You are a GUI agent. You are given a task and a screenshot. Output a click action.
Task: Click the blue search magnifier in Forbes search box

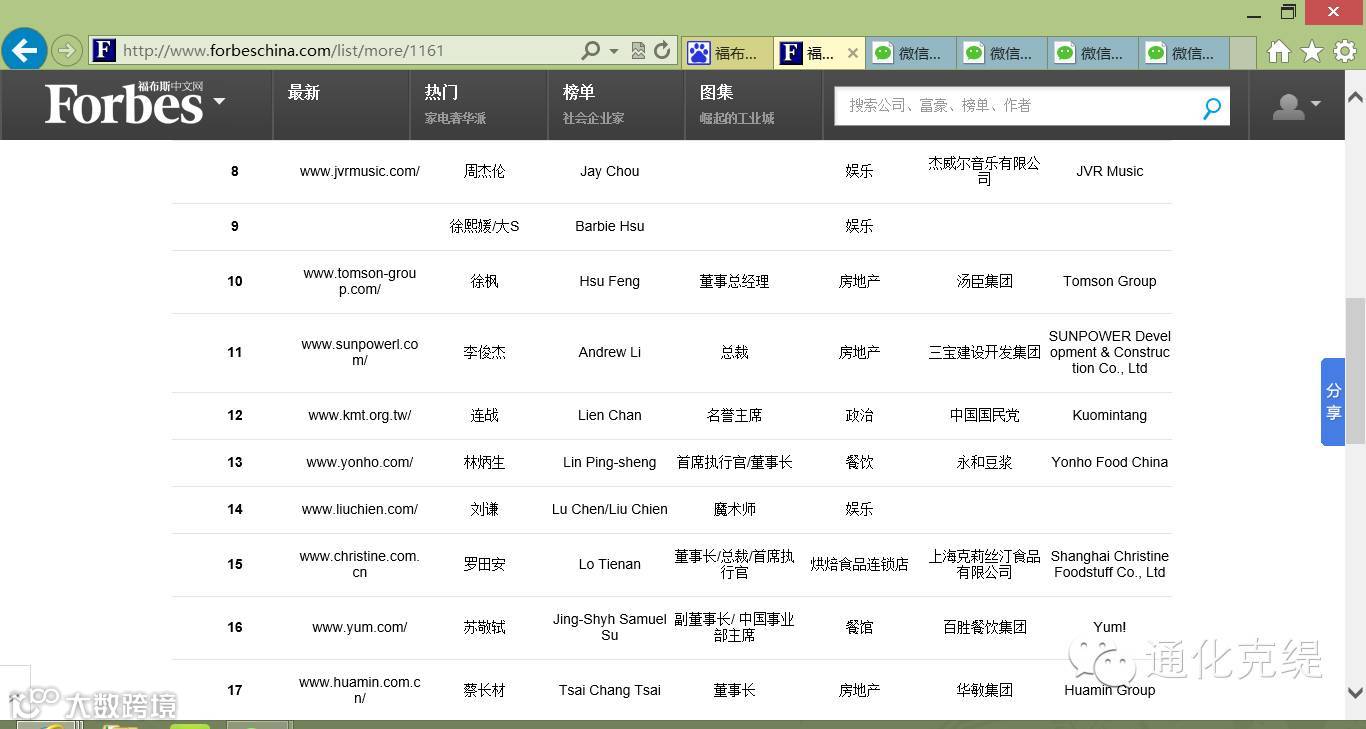point(1211,107)
